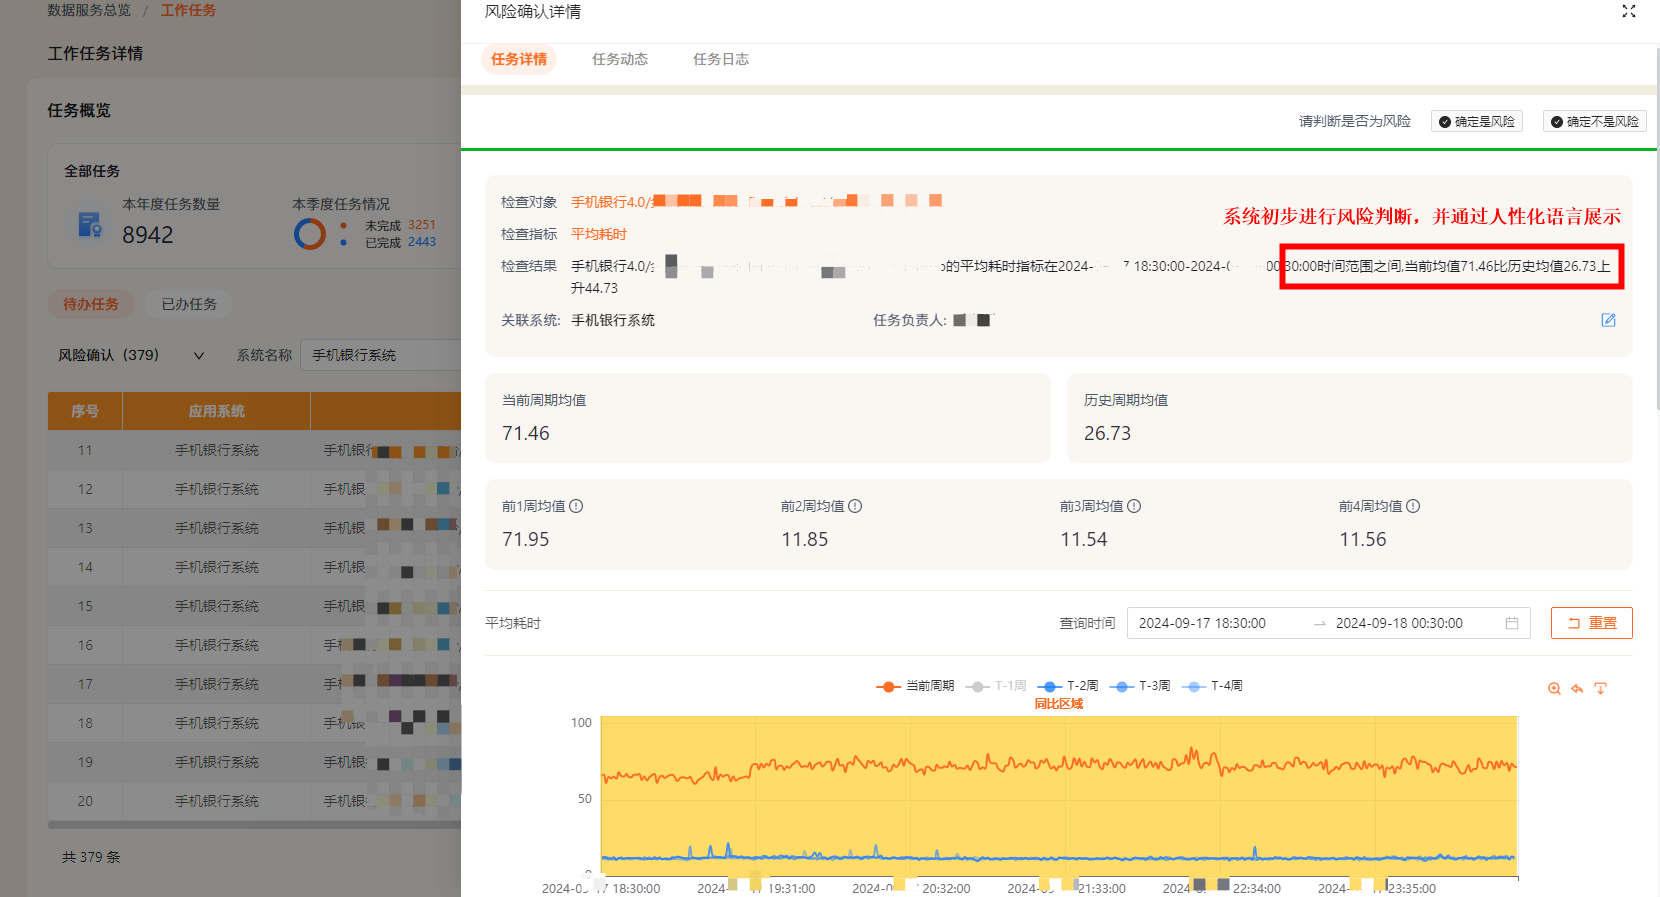Click the 确定不是风险 button

coord(1595,121)
